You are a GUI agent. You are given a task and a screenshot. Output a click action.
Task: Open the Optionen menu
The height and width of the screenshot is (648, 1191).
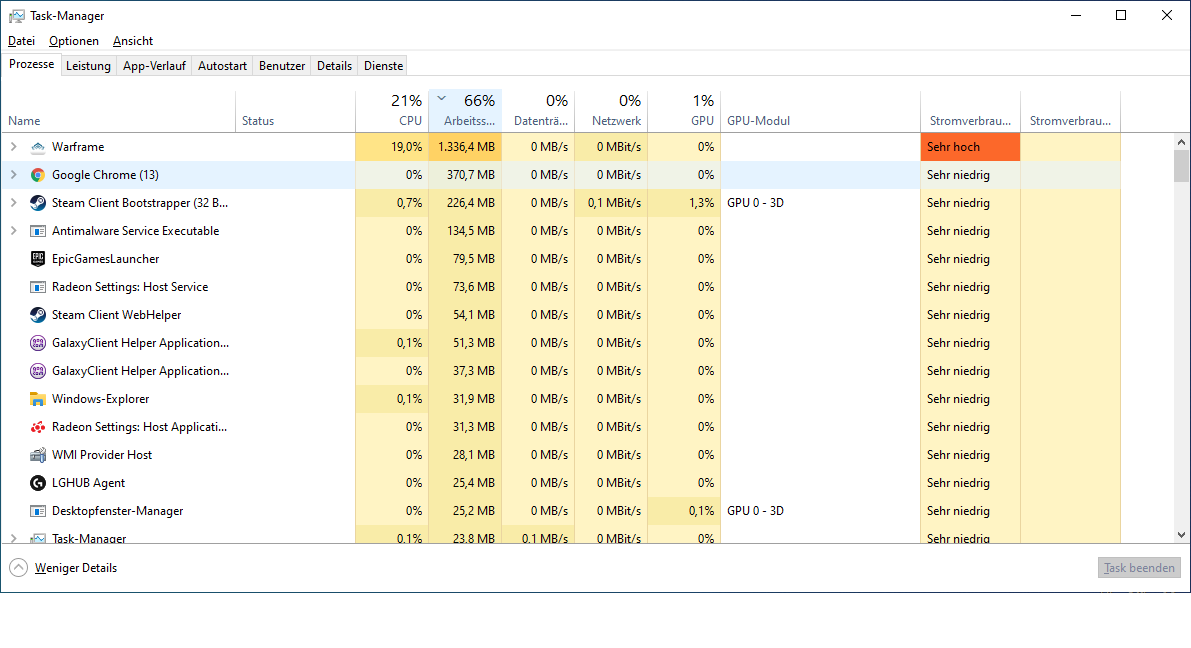tap(74, 41)
